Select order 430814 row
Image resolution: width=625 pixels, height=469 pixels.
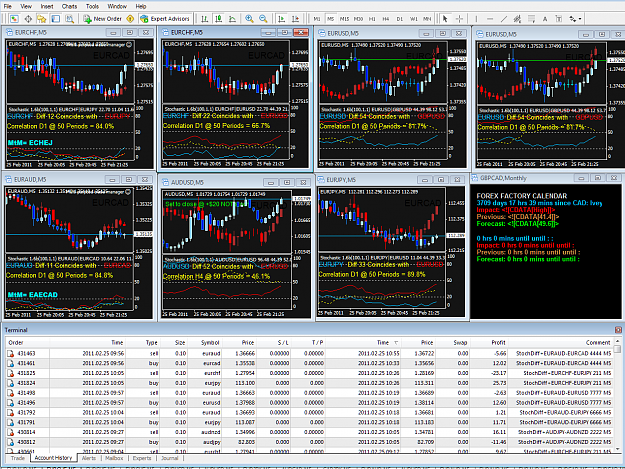tap(309, 432)
